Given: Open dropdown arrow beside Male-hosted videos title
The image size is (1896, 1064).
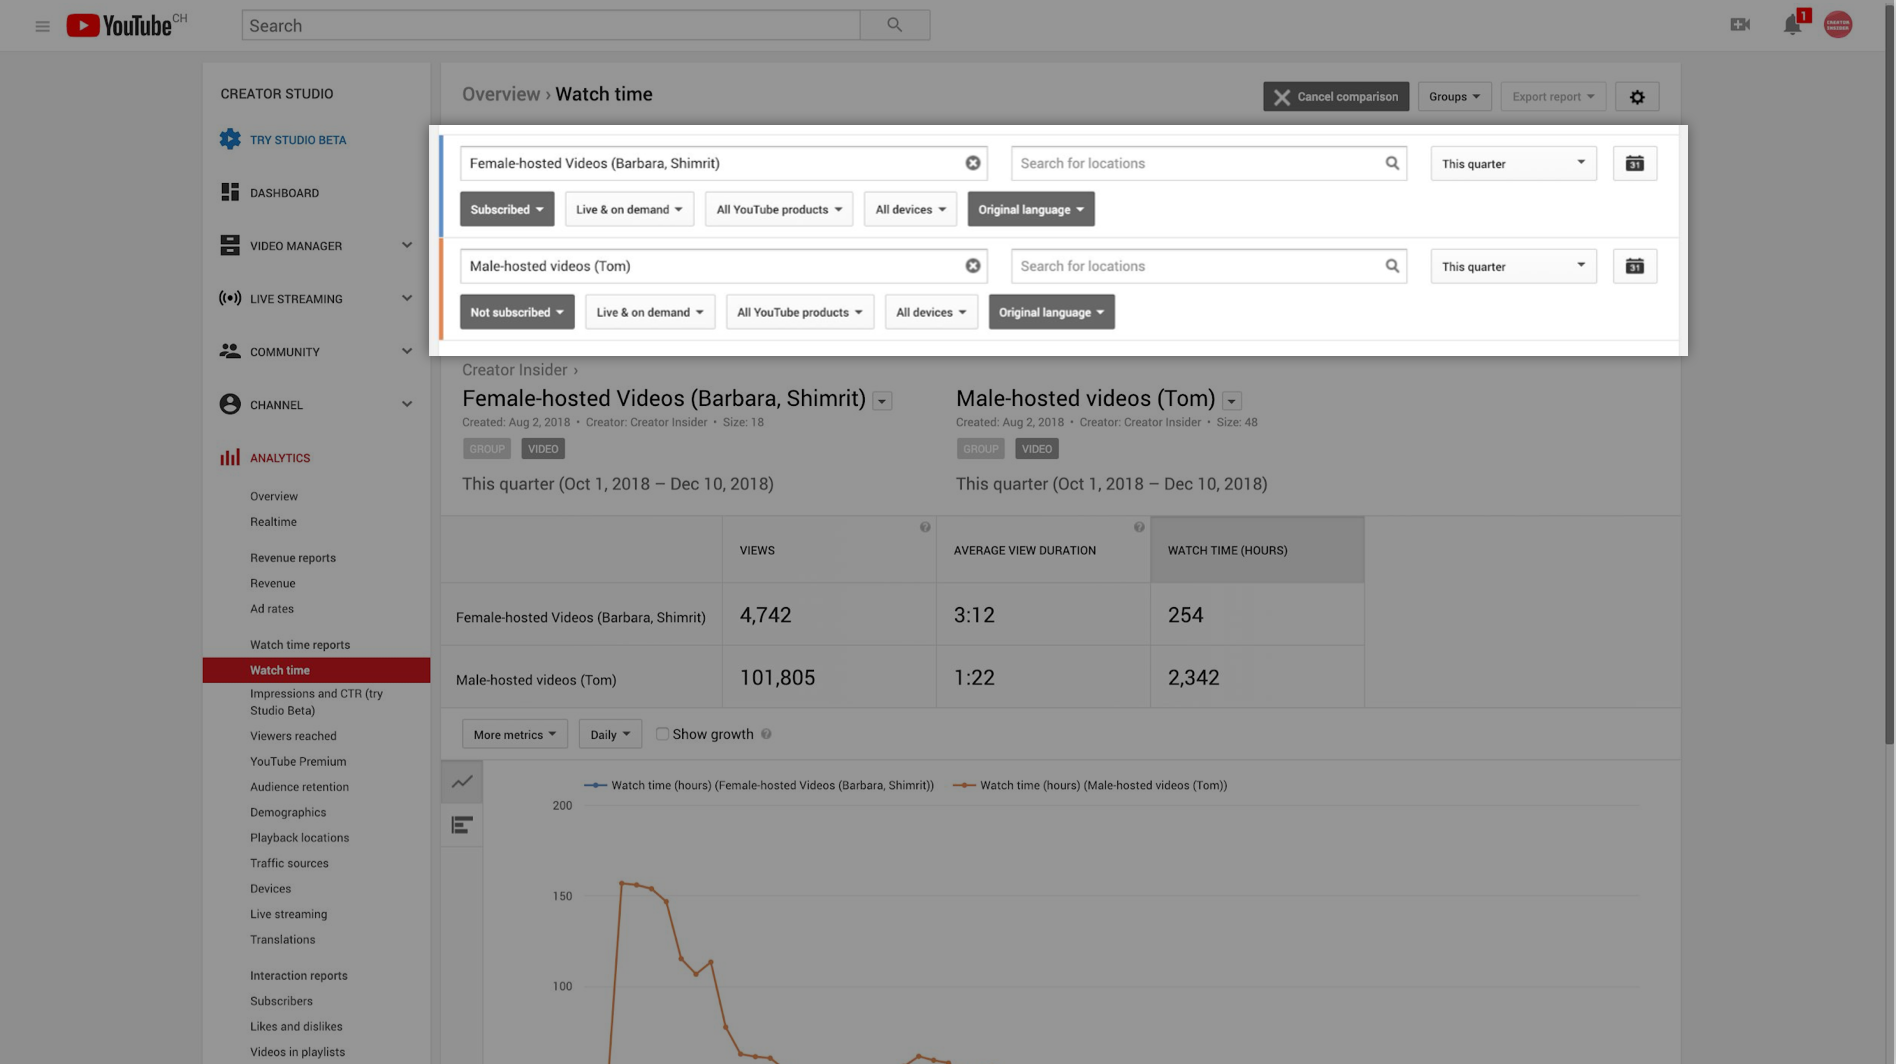Looking at the screenshot, I should point(1231,401).
